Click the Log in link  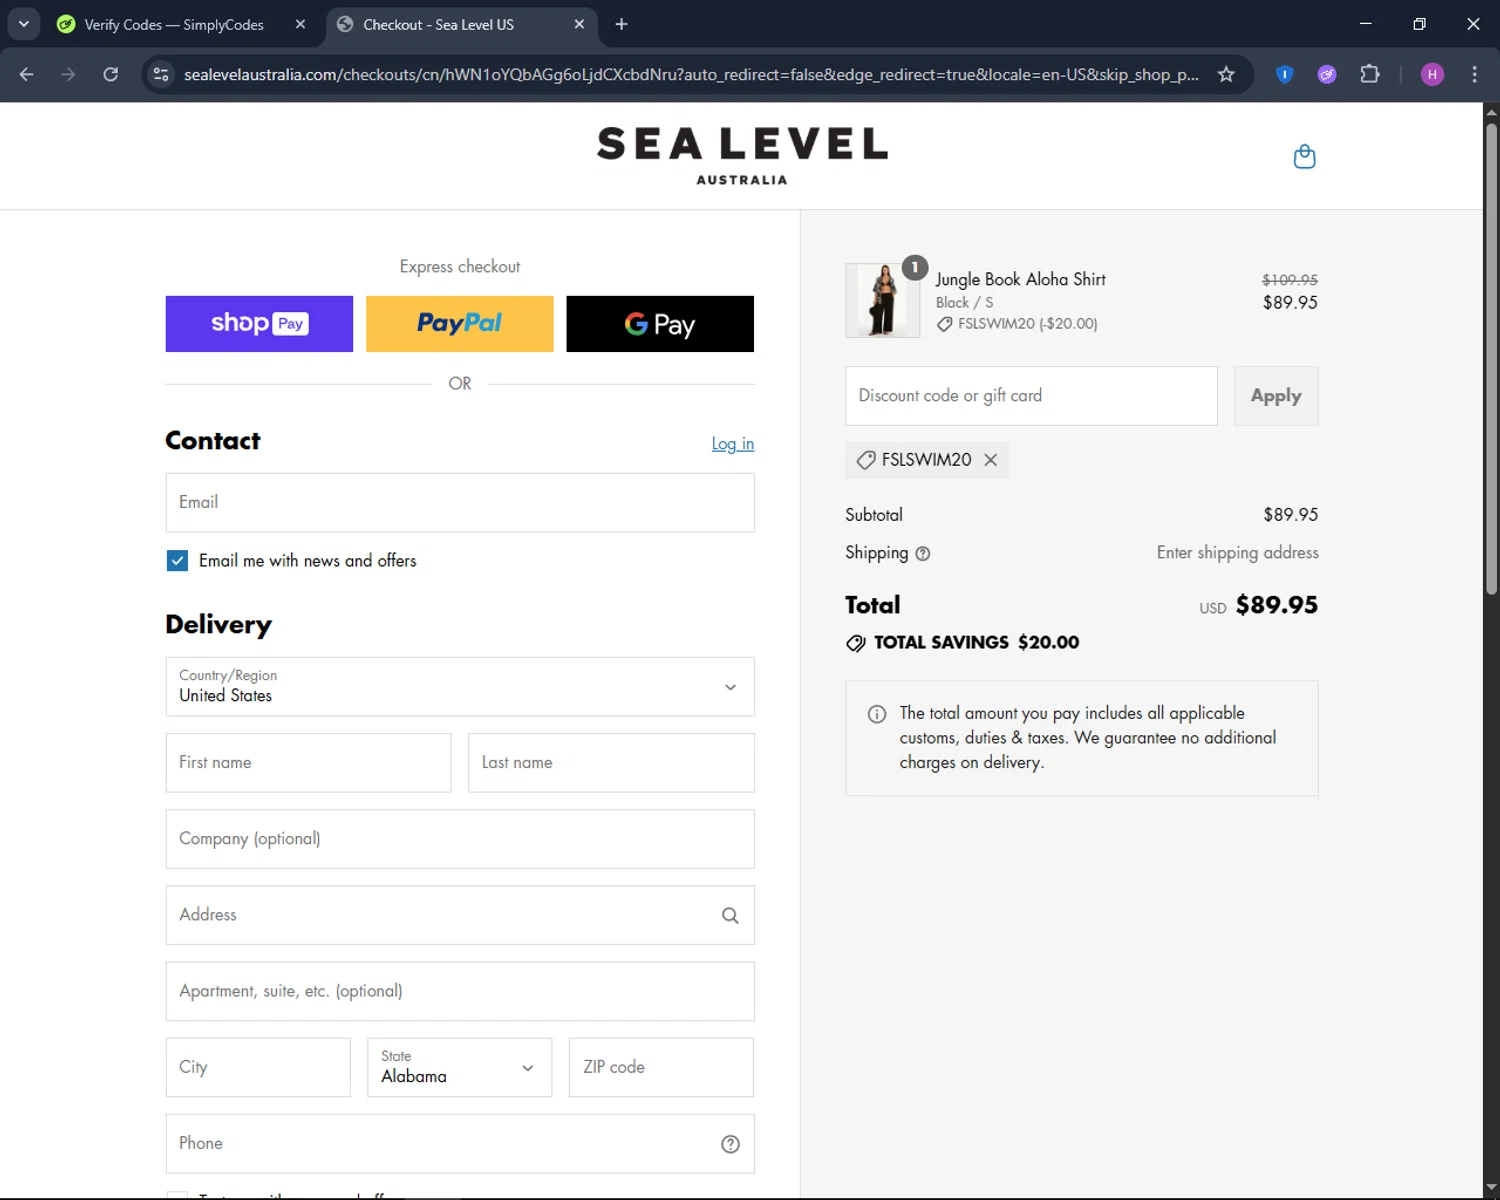733,444
